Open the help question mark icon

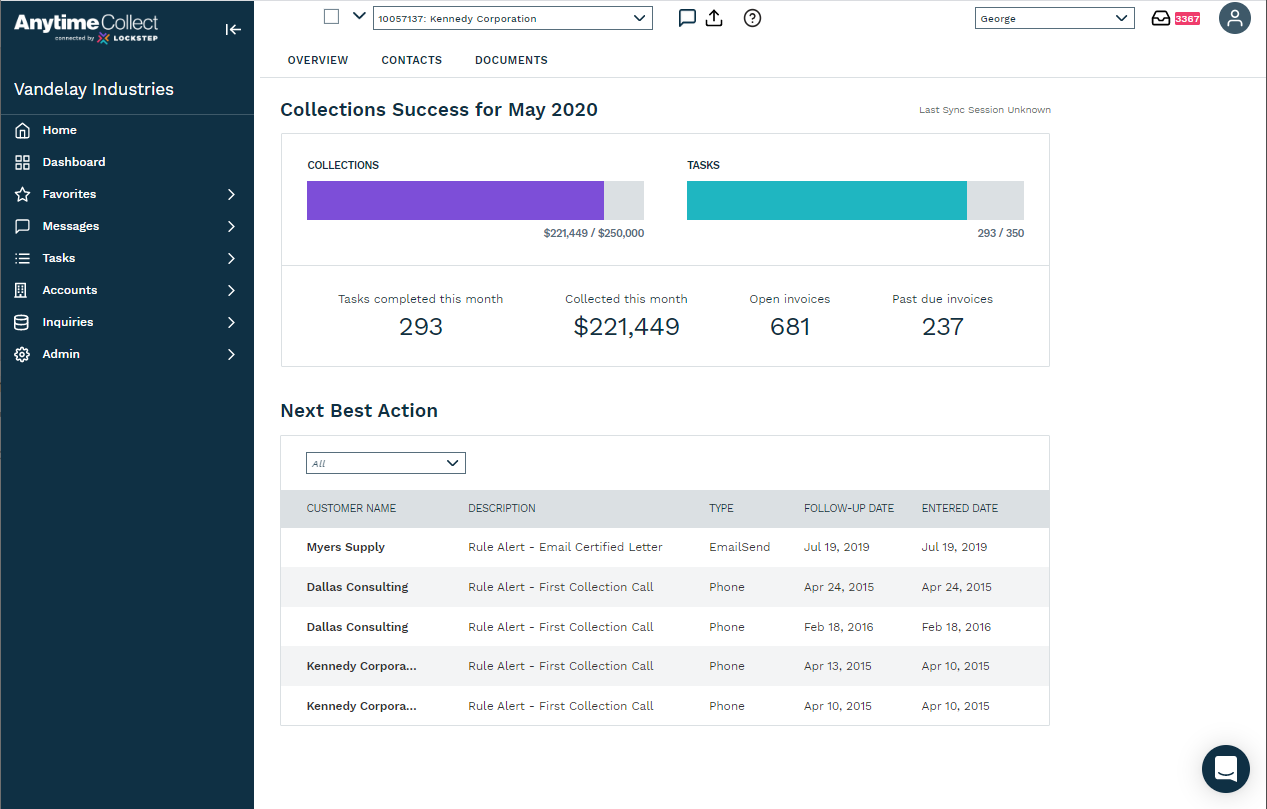tap(753, 18)
